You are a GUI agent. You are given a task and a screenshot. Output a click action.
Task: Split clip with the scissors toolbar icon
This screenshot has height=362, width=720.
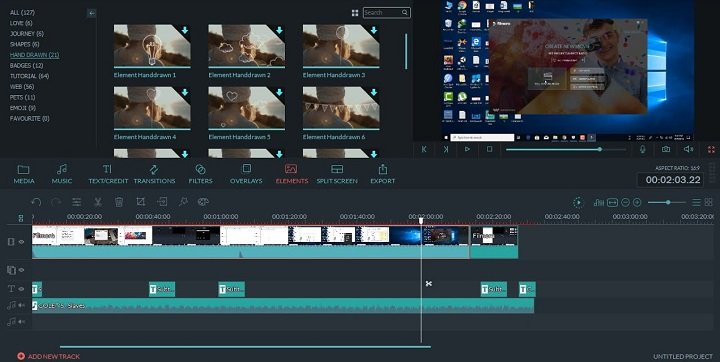[x=98, y=202]
